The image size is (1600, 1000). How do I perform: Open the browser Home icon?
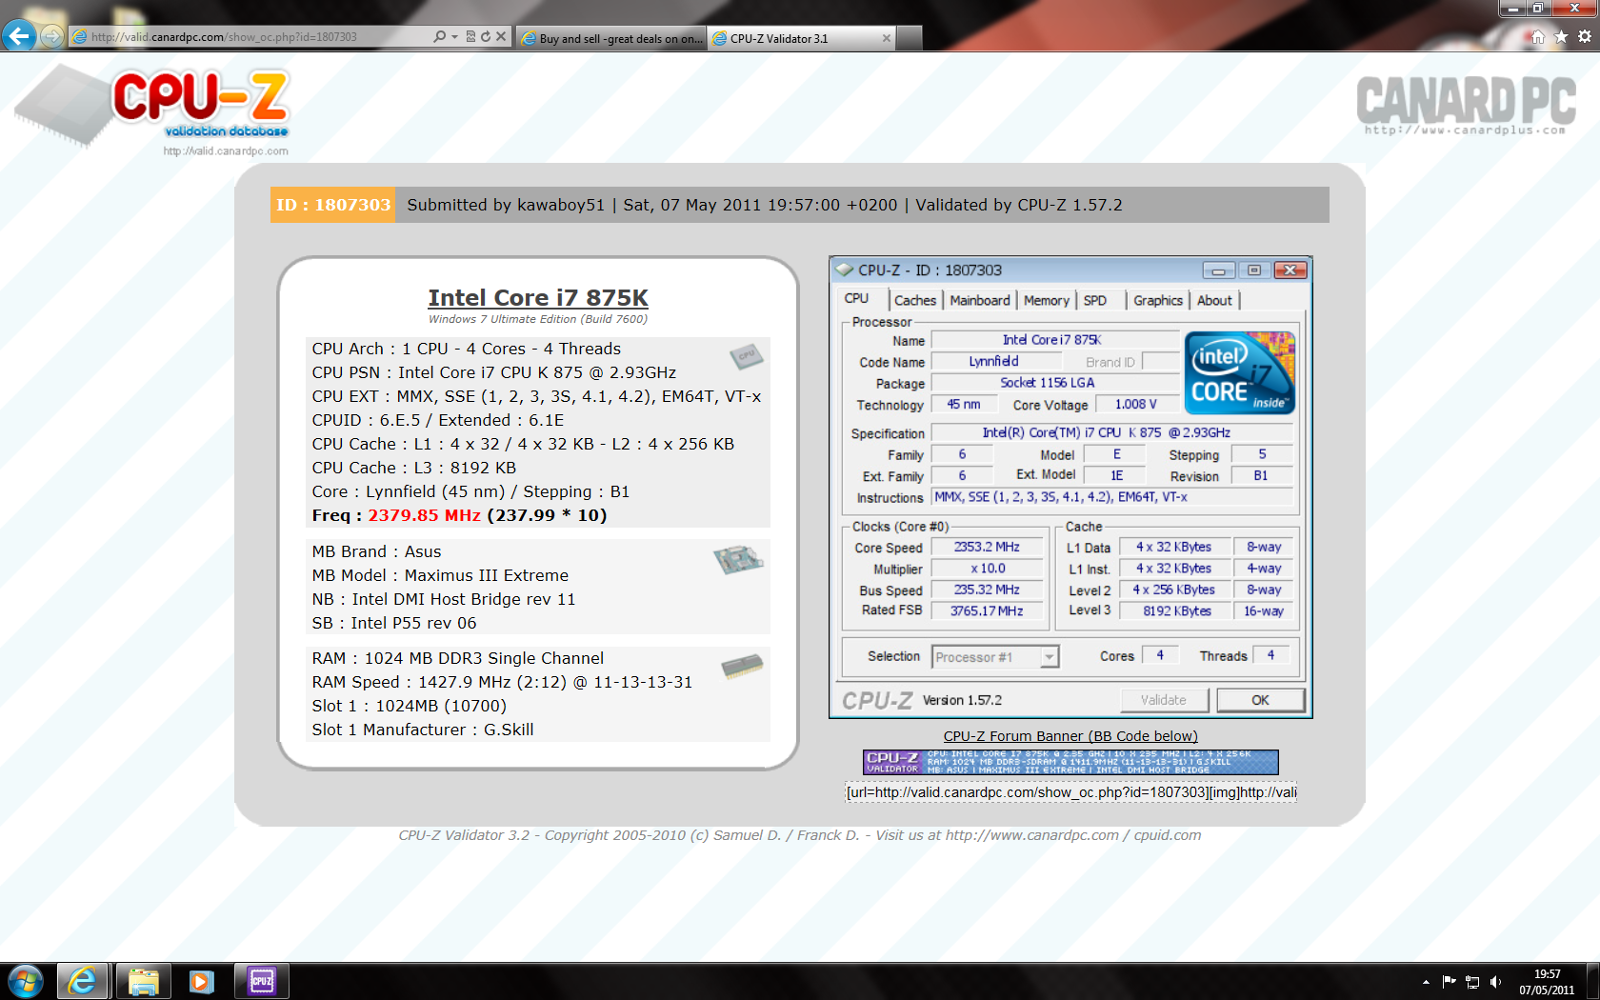[1538, 37]
